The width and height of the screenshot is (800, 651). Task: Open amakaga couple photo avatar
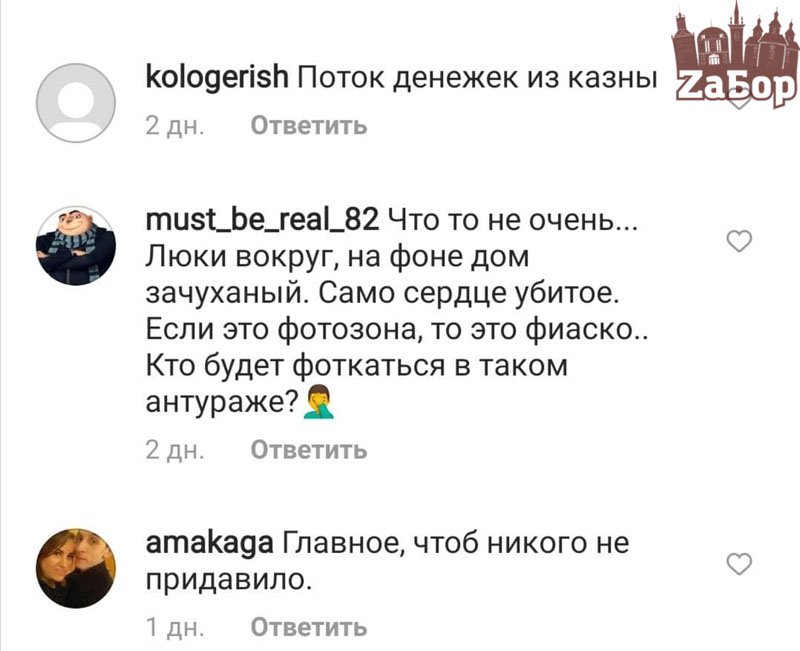click(76, 568)
